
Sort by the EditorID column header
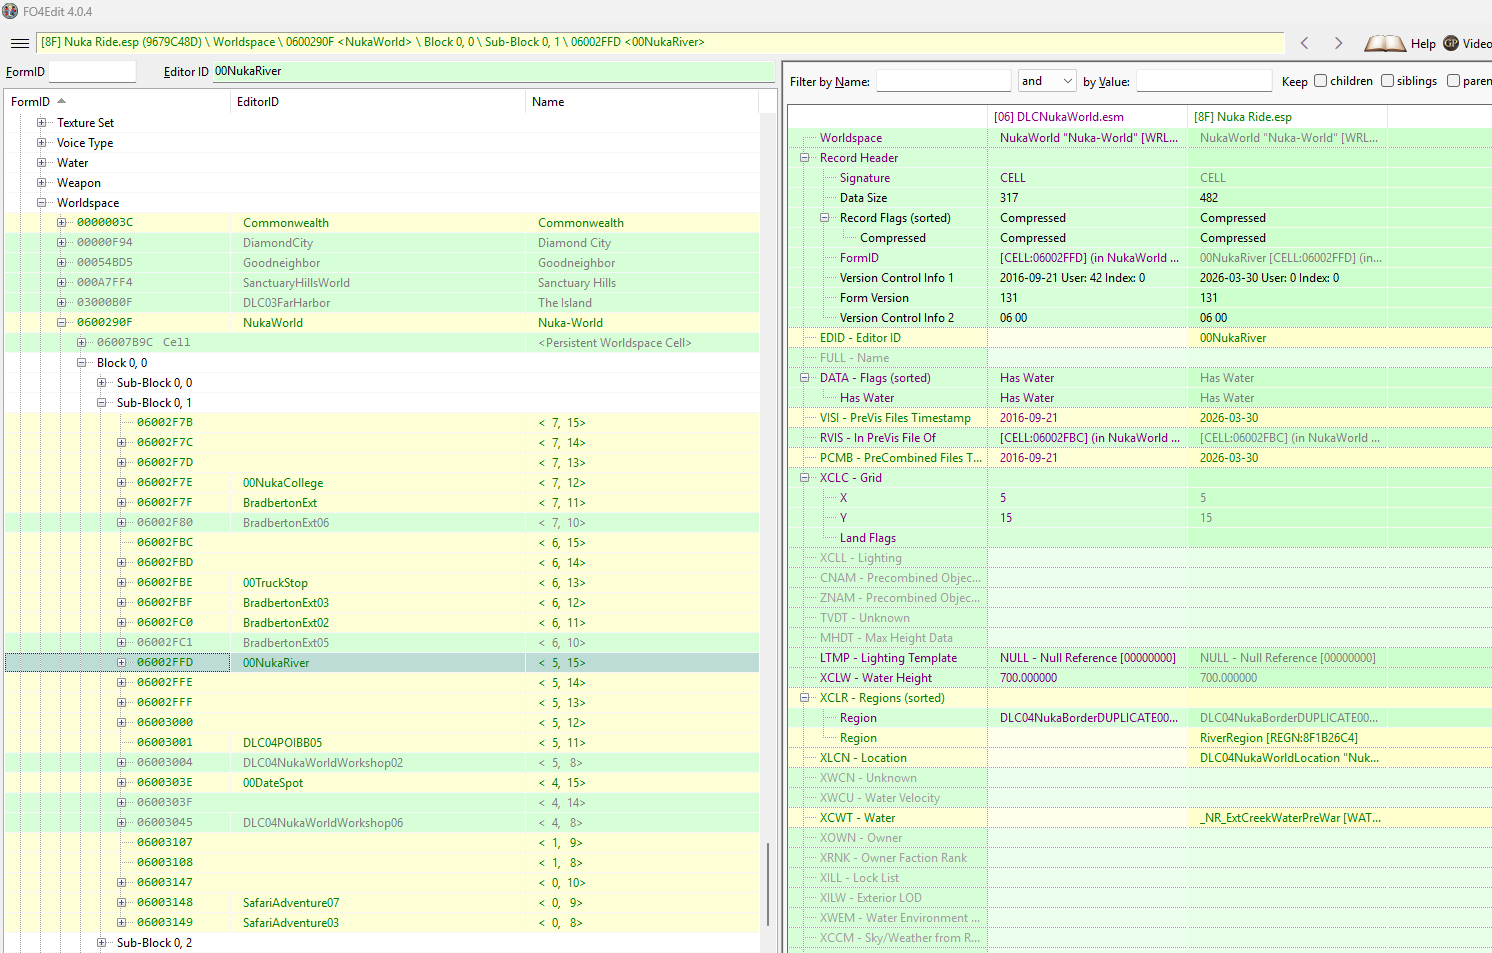coord(378,102)
